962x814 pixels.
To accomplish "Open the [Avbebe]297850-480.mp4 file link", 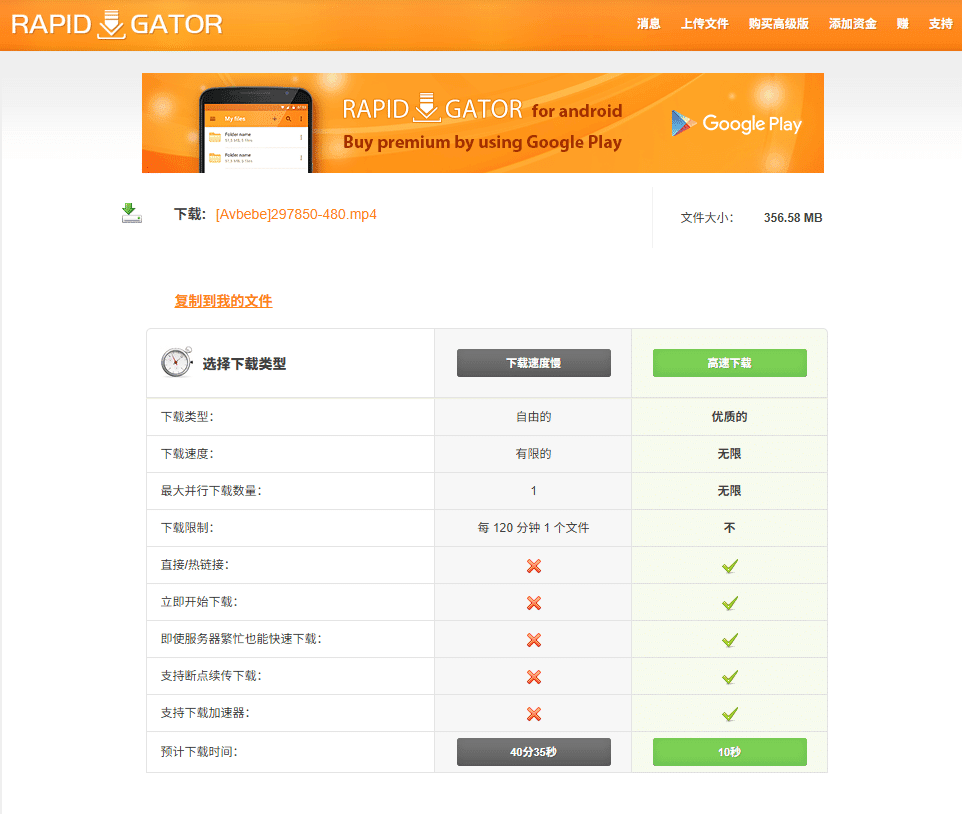I will coord(296,214).
